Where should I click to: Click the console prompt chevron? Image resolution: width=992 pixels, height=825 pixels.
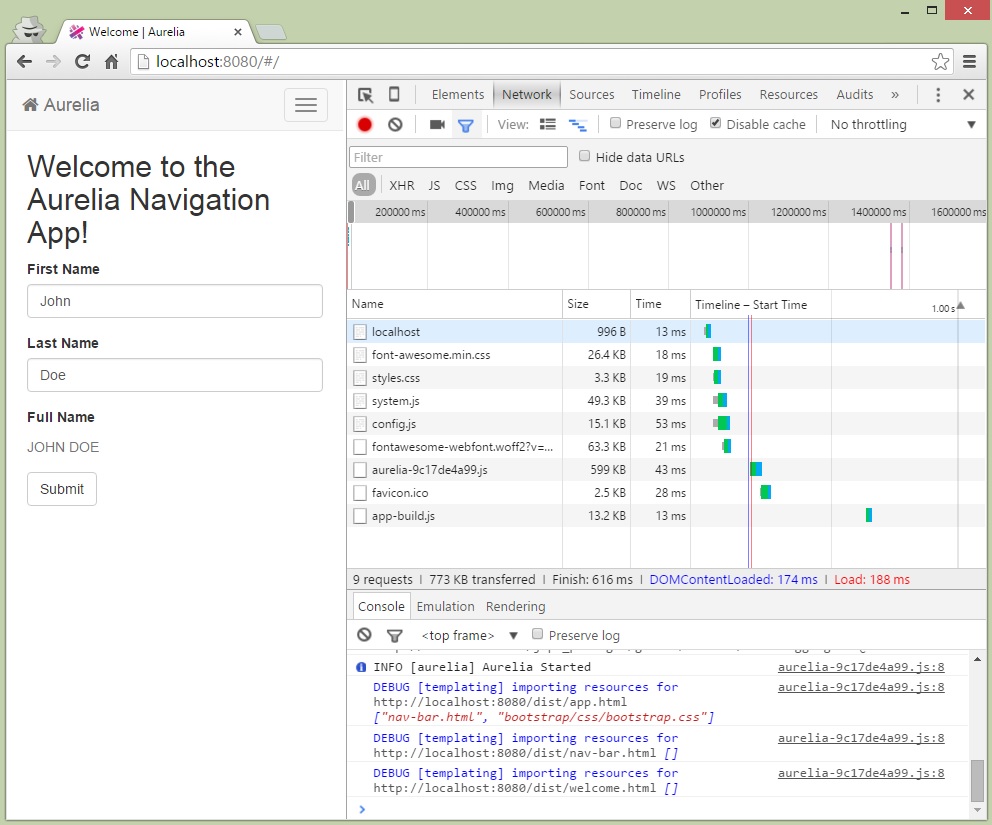[x=362, y=809]
